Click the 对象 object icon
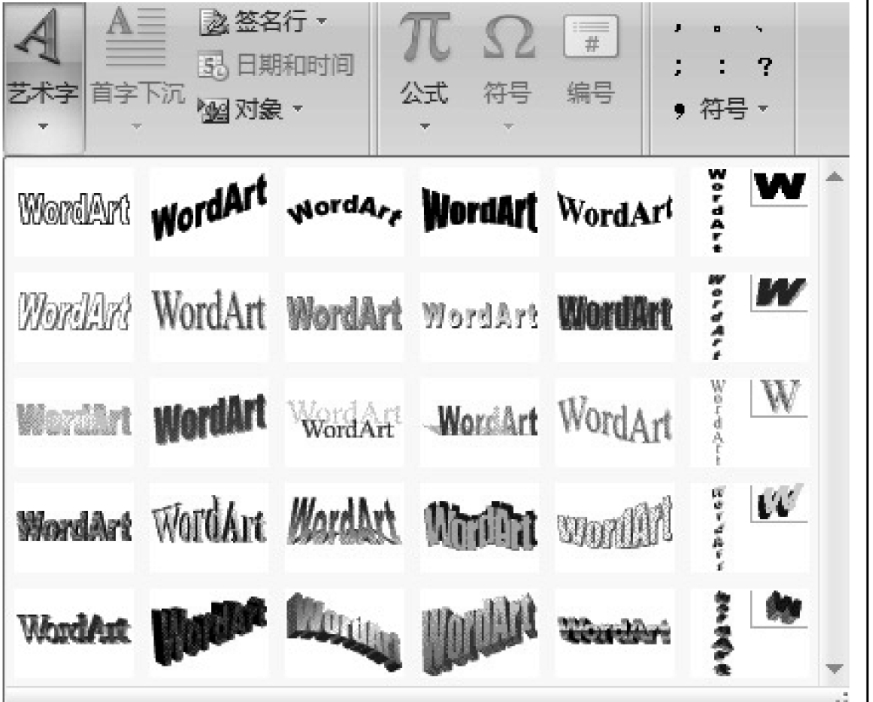The height and width of the screenshot is (702, 873). (x=213, y=109)
